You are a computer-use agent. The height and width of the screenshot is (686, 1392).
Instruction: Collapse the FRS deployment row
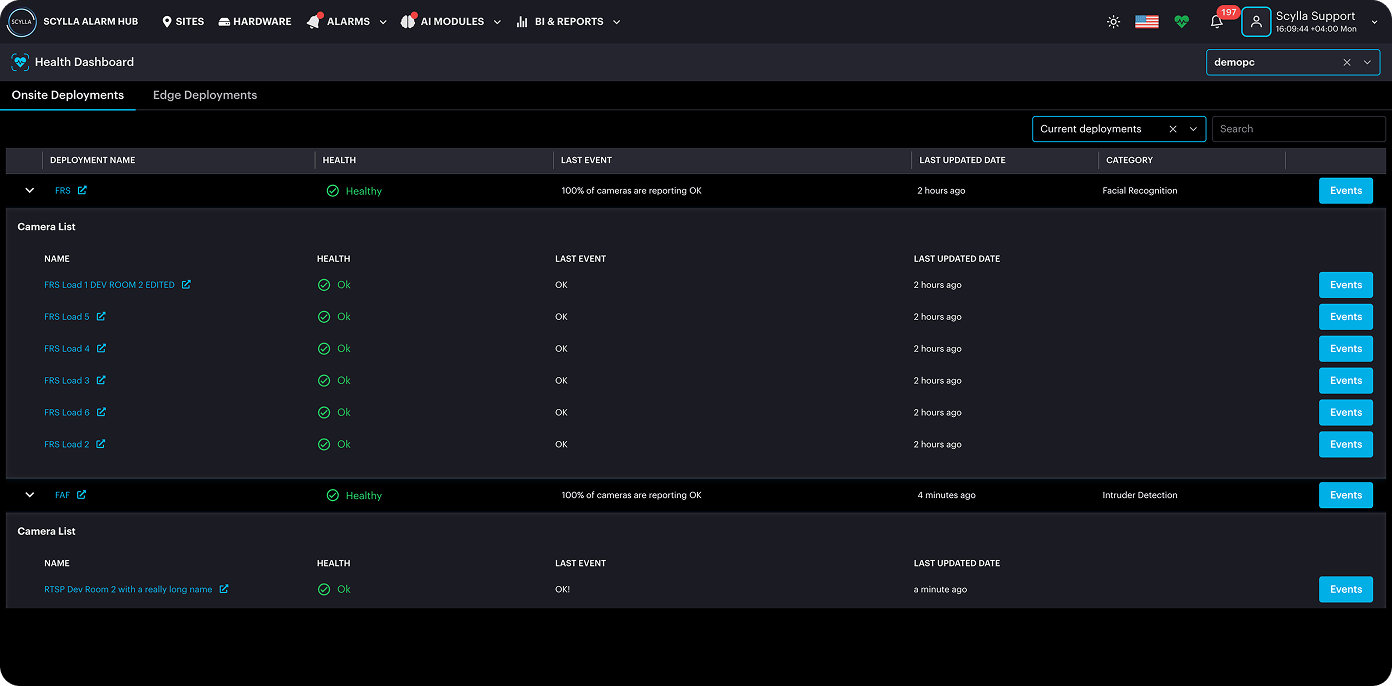tap(29, 190)
